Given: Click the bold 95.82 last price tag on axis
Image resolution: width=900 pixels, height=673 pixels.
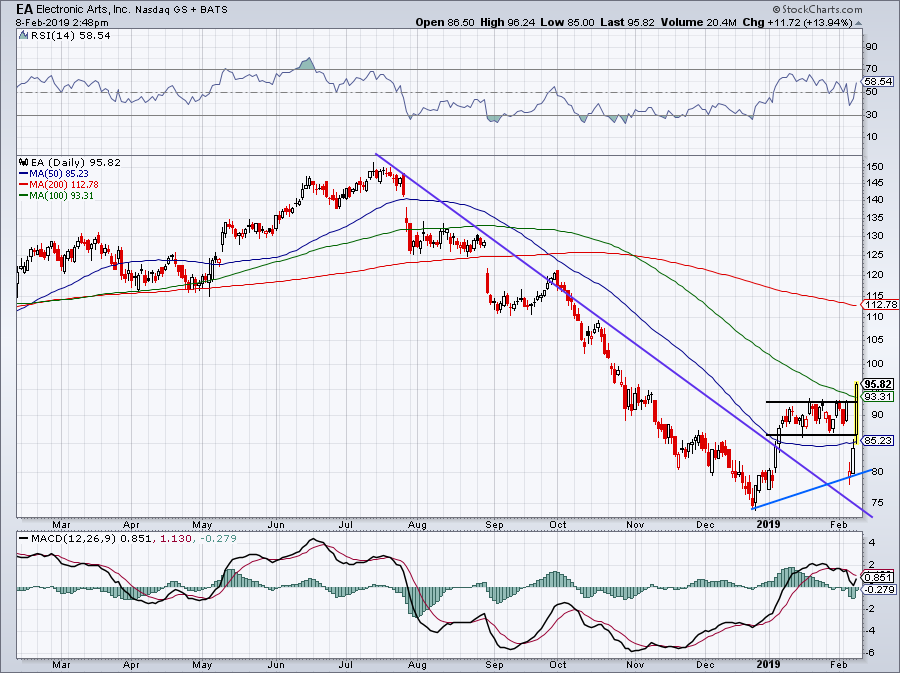Looking at the screenshot, I should tap(878, 384).
